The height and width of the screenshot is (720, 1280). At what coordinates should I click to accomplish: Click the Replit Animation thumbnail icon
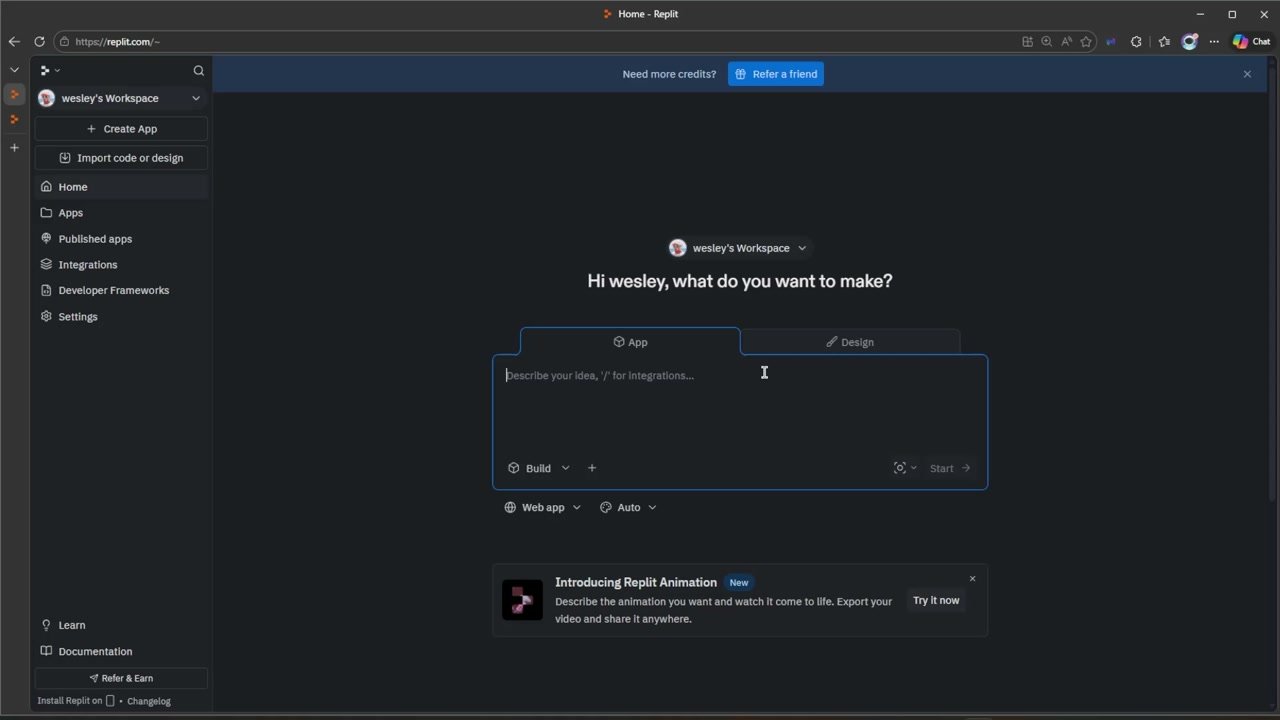[522, 600]
